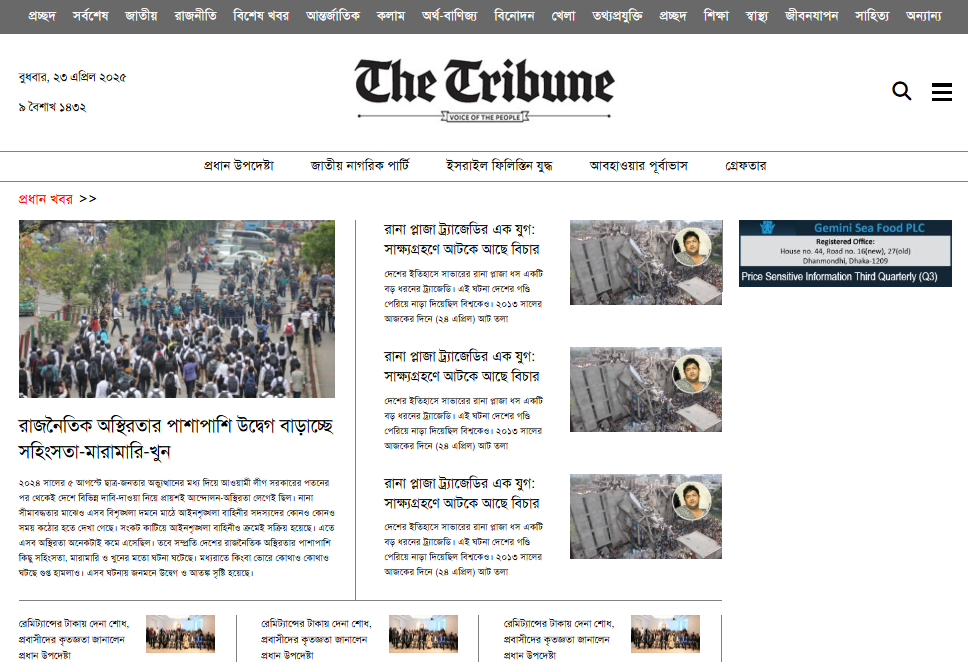Open সাহিত্য section

click(872, 16)
